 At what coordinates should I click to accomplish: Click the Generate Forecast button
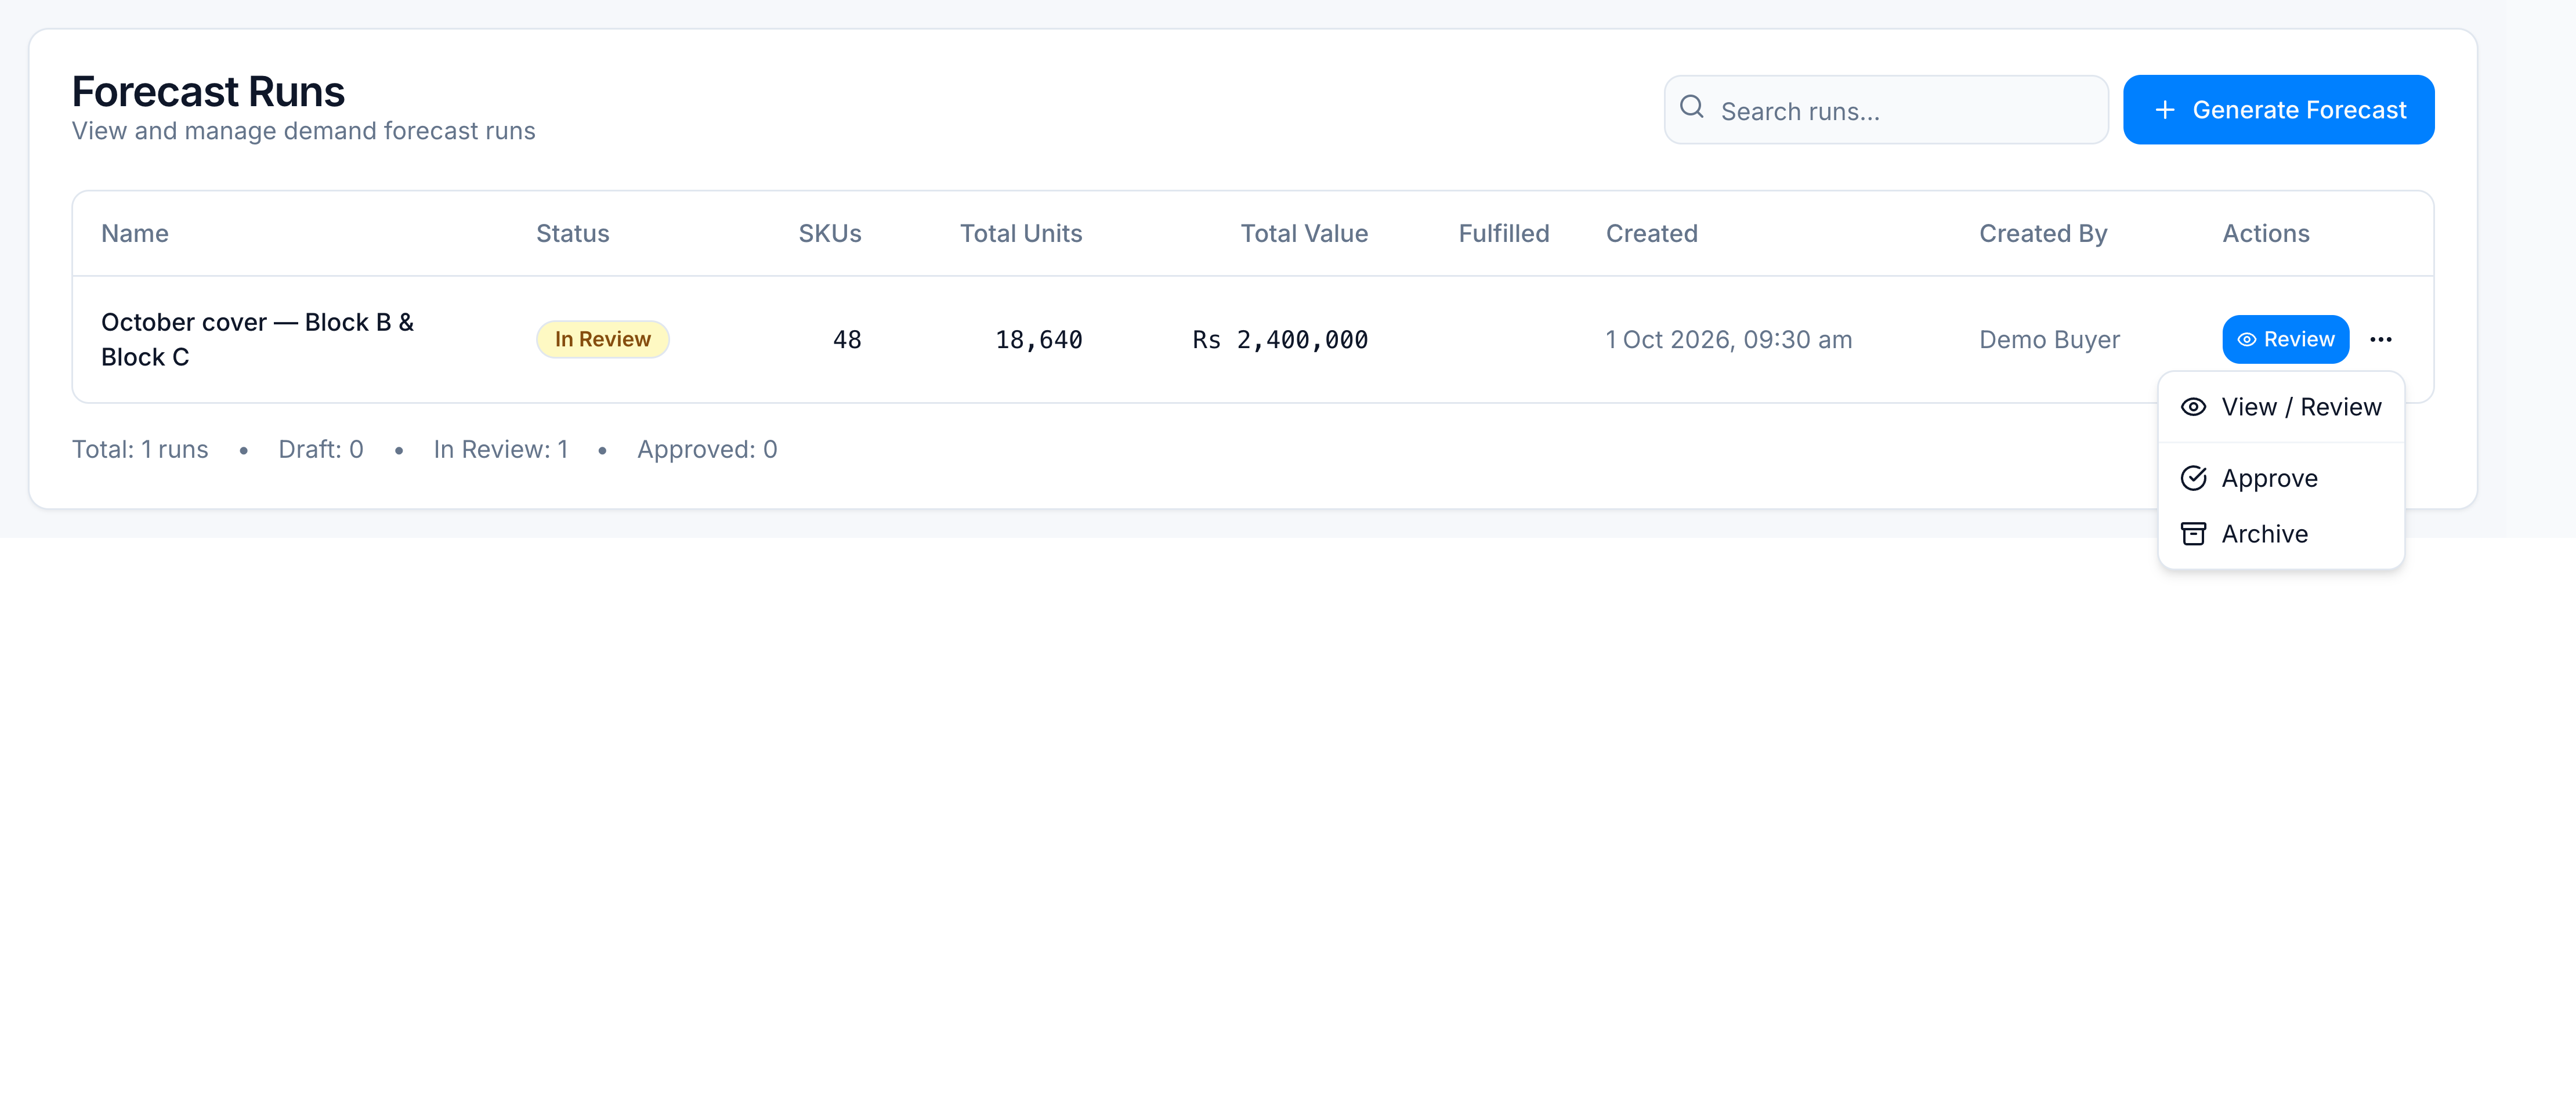coord(2278,110)
